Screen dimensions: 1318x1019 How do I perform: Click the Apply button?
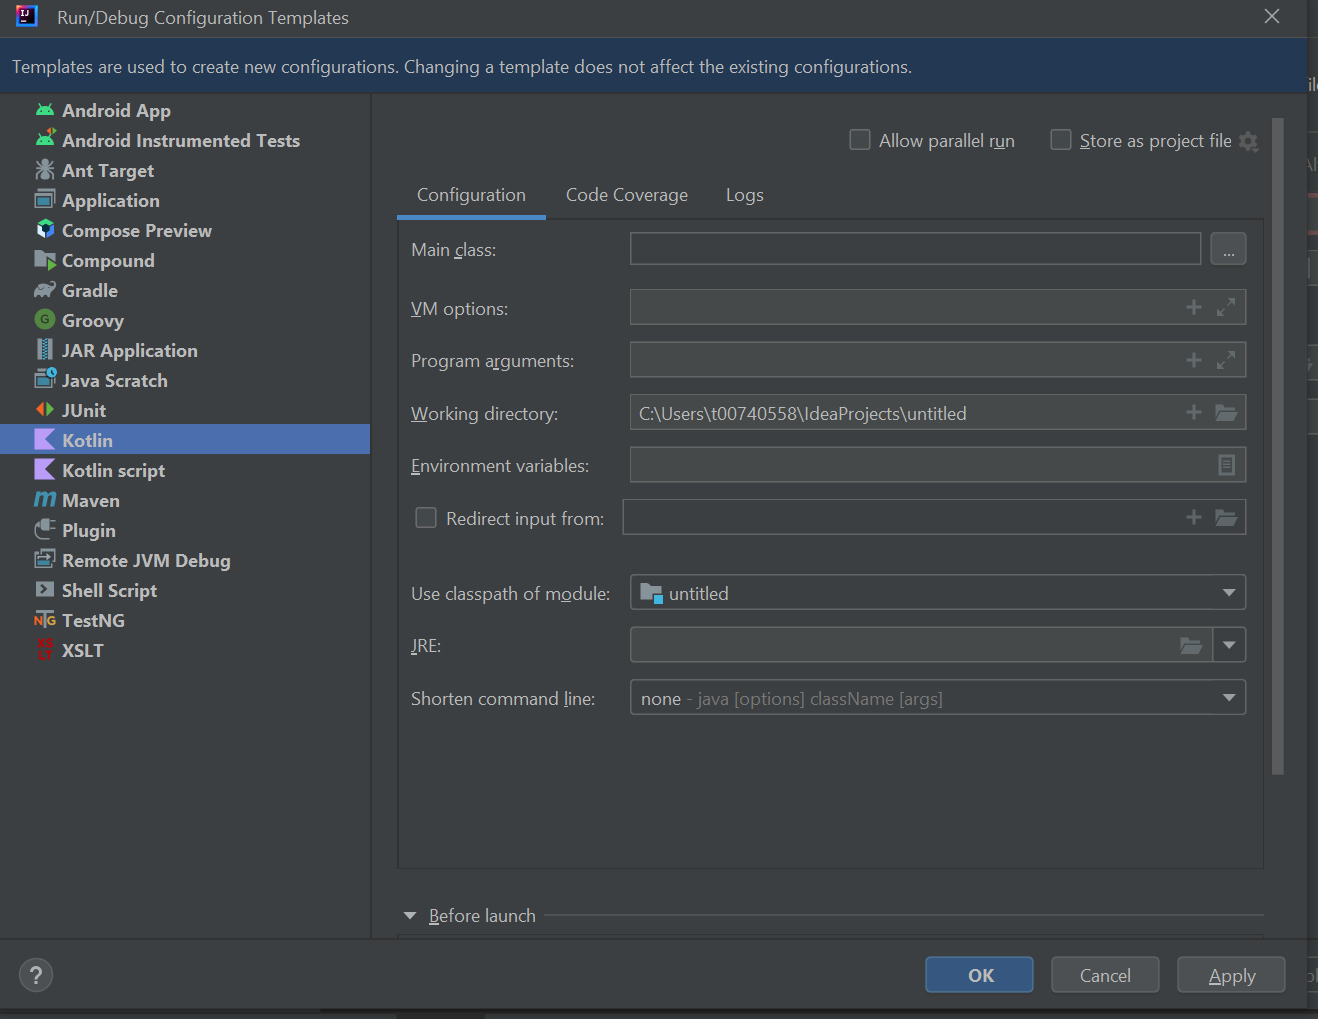pos(1231,975)
